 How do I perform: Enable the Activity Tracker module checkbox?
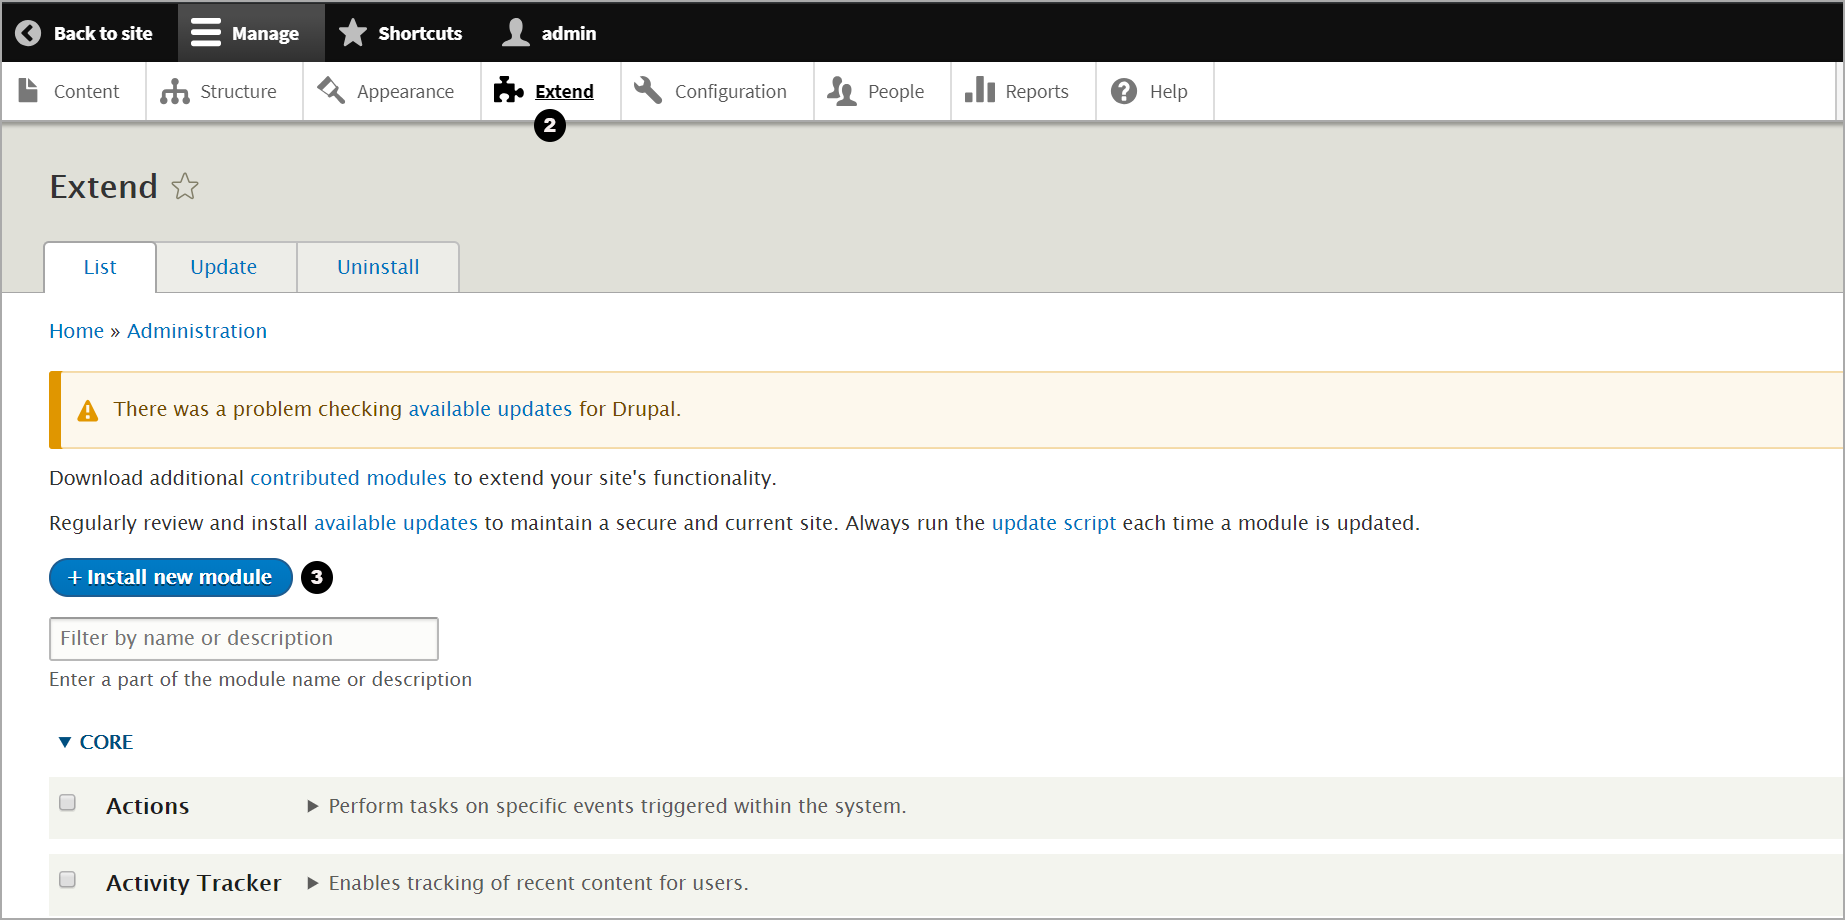click(68, 879)
